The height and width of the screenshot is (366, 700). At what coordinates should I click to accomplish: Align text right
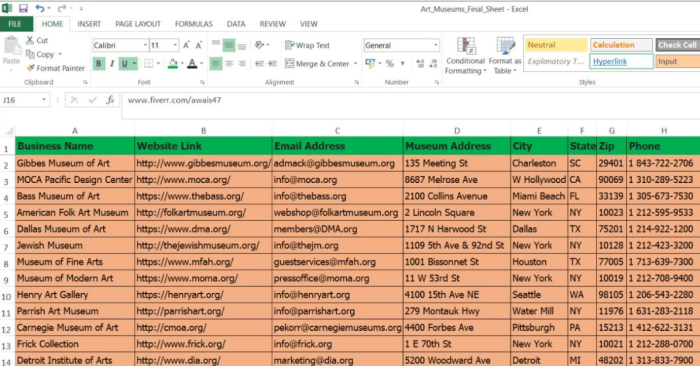pos(242,64)
